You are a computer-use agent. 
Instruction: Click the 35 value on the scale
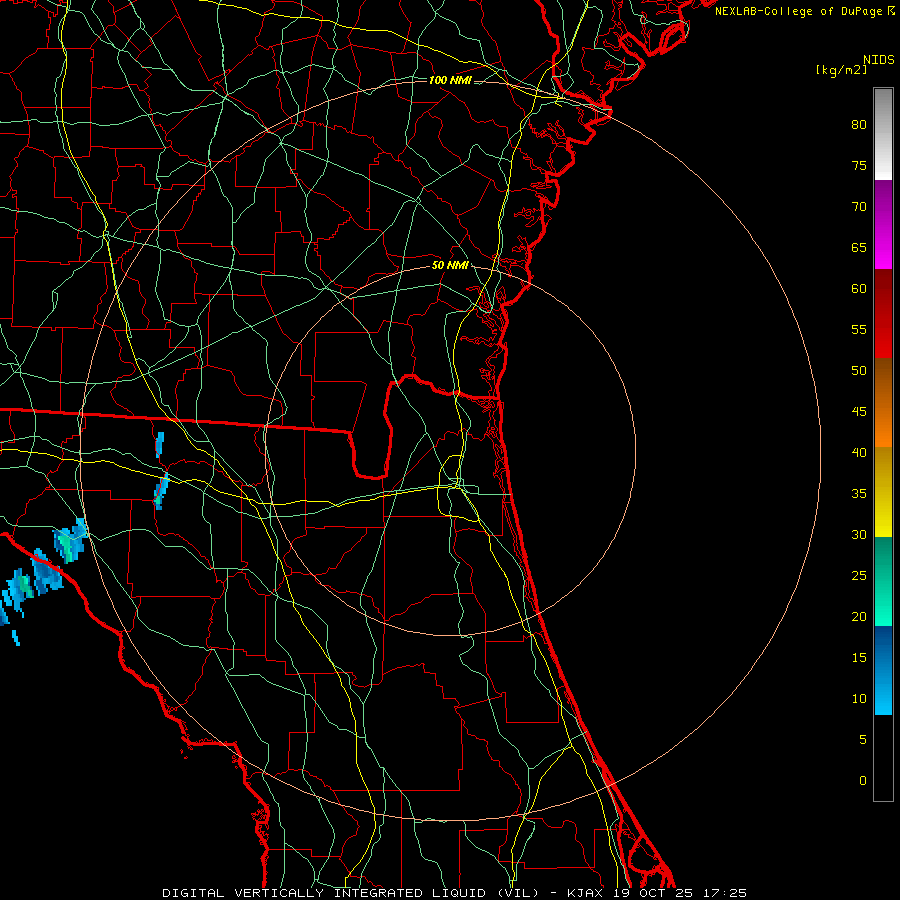coord(859,494)
